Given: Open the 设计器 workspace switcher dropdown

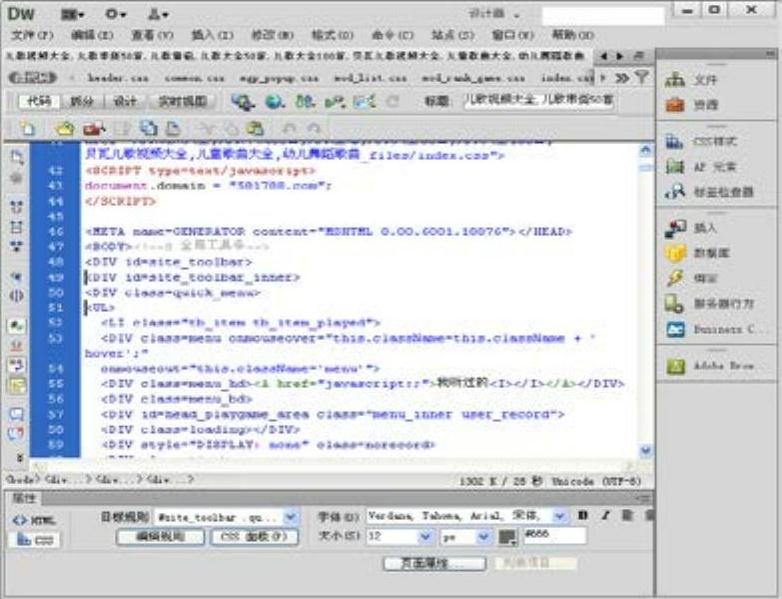Looking at the screenshot, I should click(494, 14).
